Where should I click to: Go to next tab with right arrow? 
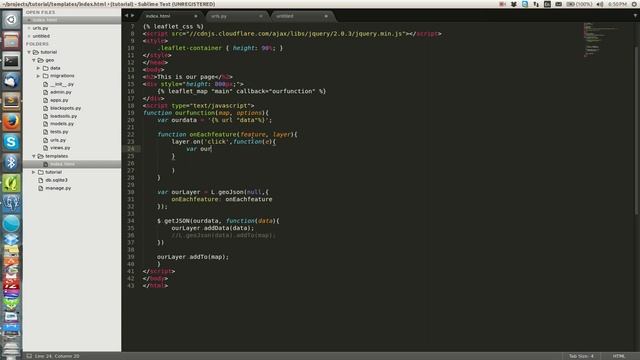click(x=132, y=16)
